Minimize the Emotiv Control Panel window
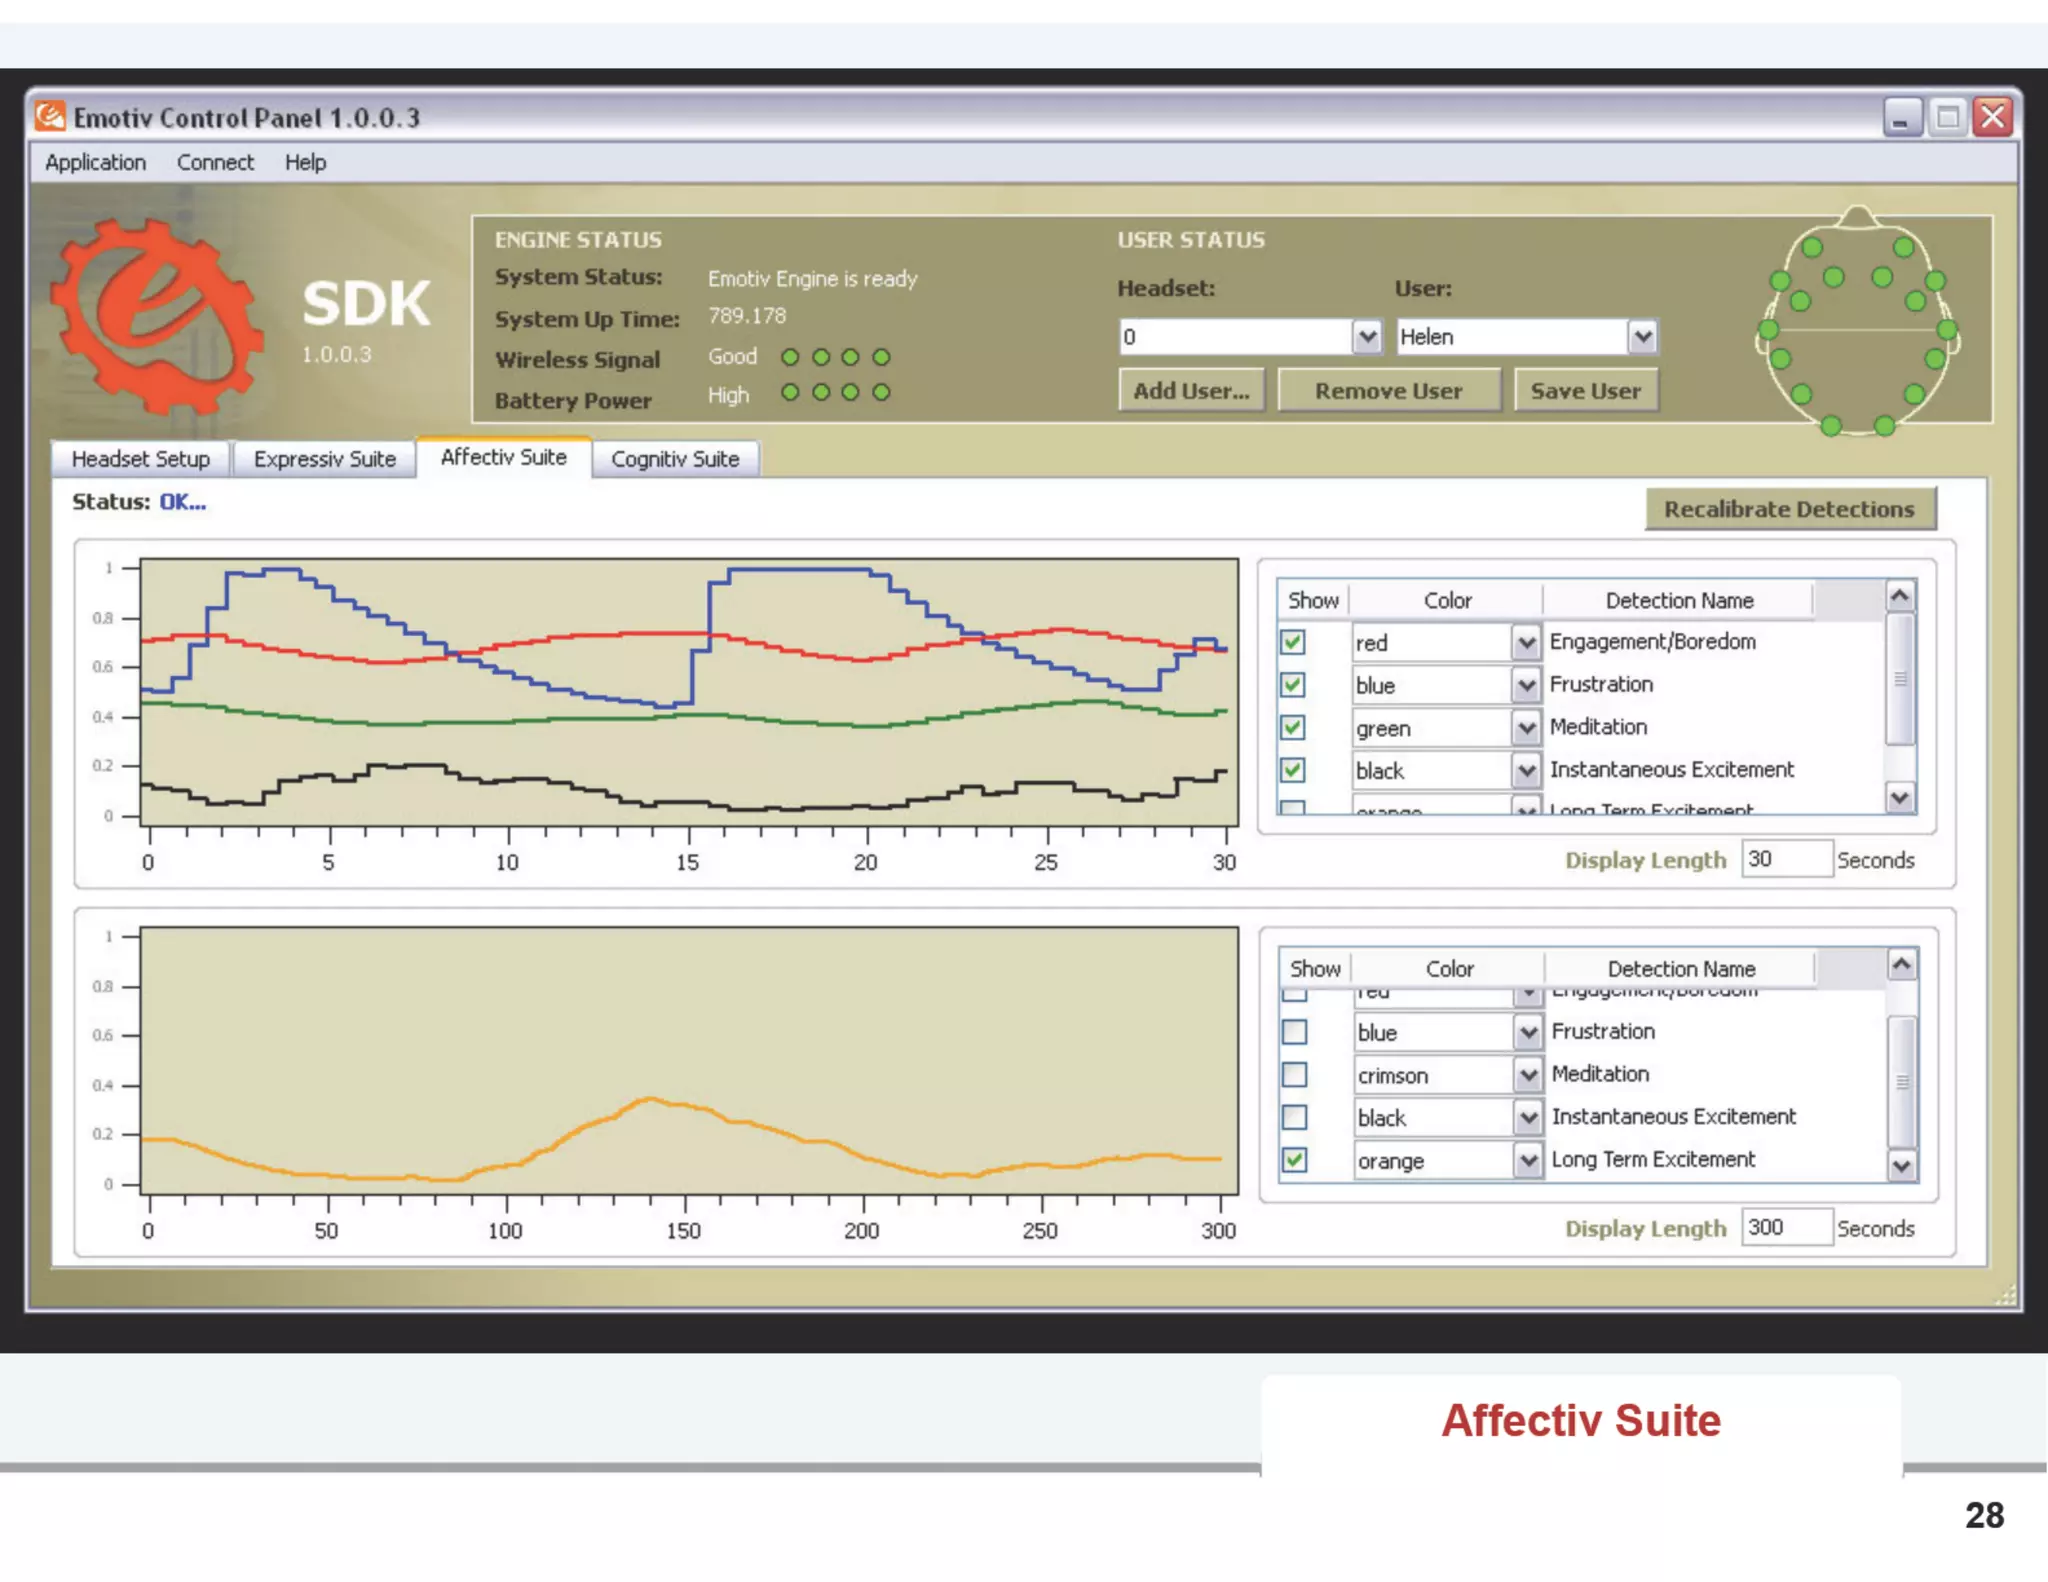 (x=1902, y=117)
